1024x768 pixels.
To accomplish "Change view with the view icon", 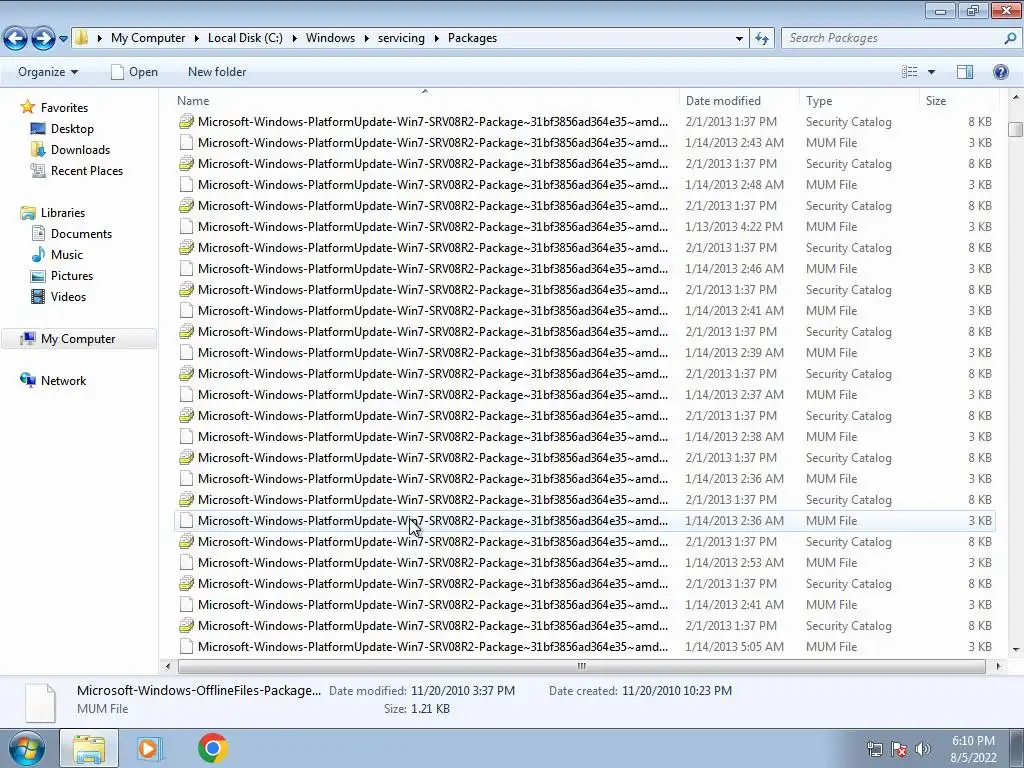I will click(x=910, y=72).
